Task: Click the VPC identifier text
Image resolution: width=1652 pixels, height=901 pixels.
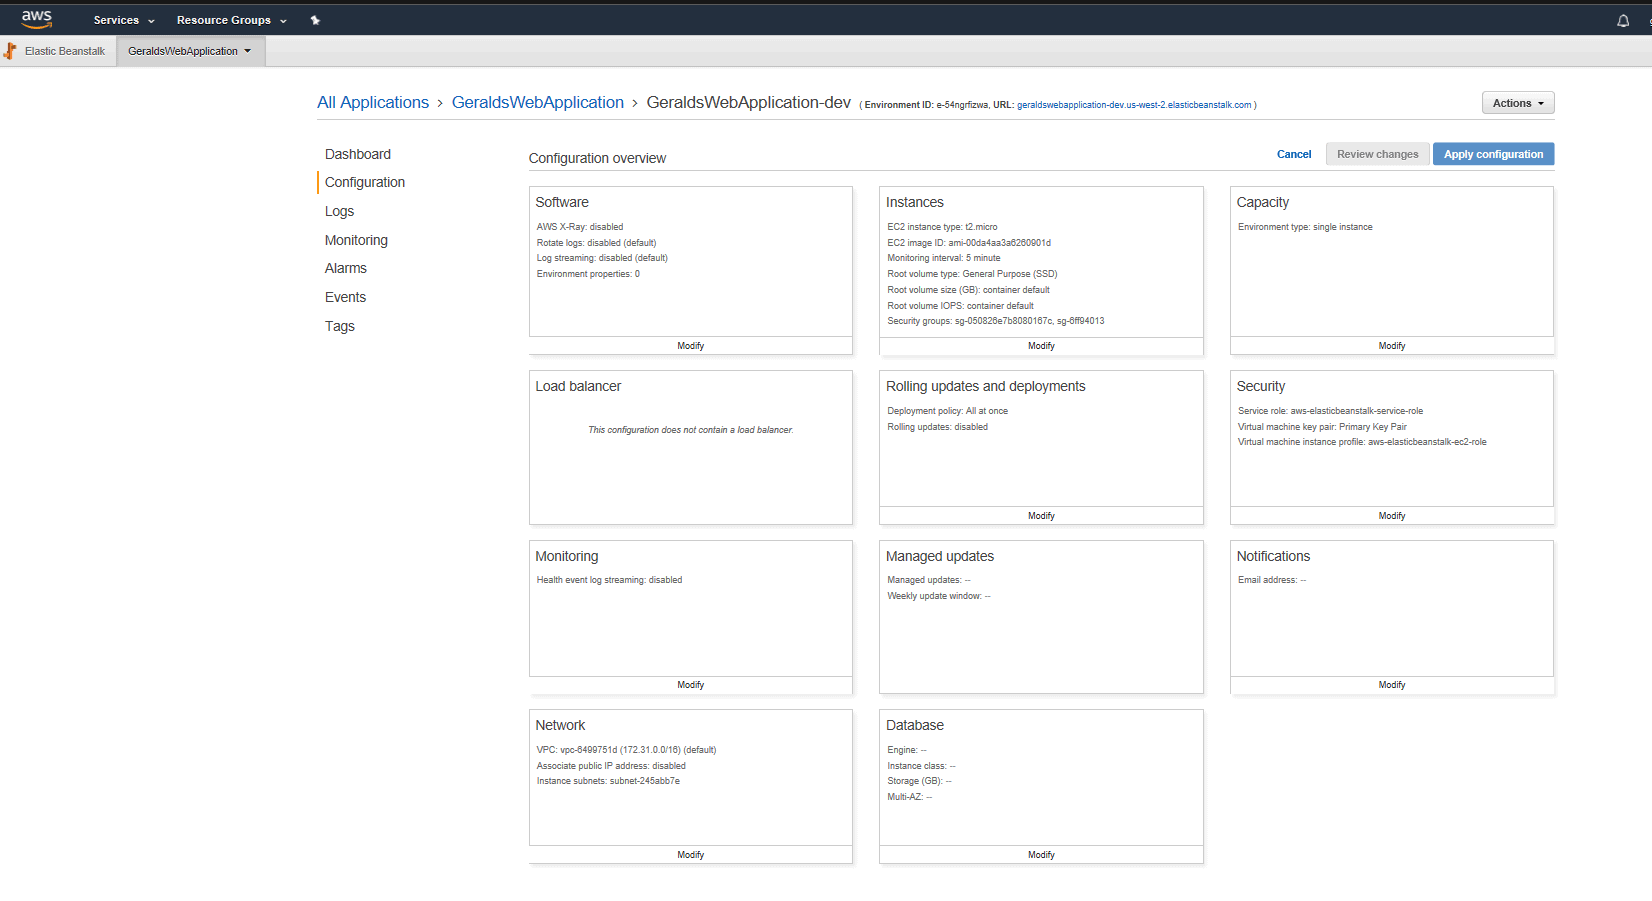Action: [x=626, y=750]
